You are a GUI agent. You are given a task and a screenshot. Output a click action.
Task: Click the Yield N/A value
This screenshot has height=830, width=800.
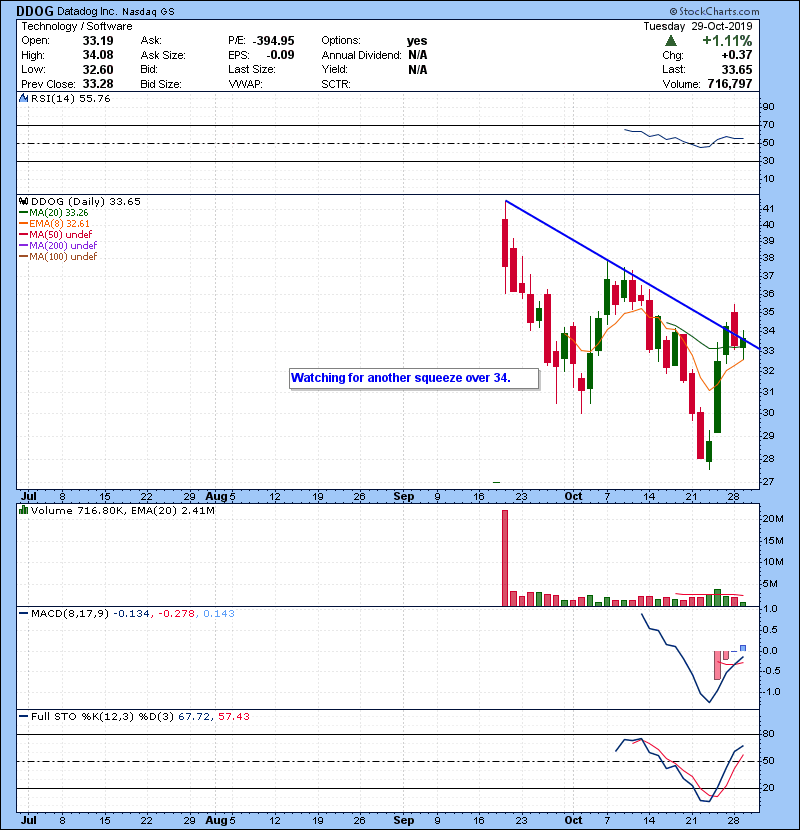(417, 69)
